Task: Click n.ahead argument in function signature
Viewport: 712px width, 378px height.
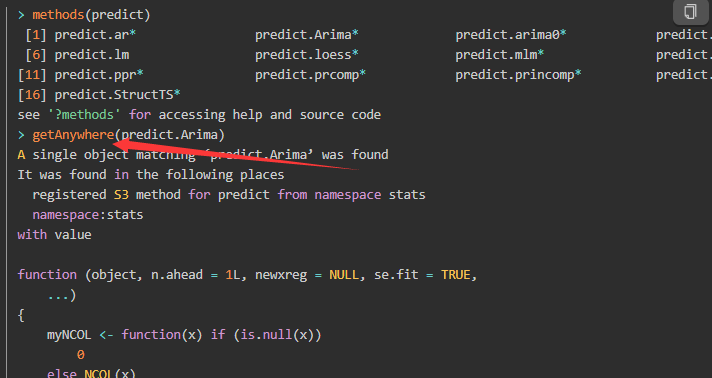Action: [177, 275]
